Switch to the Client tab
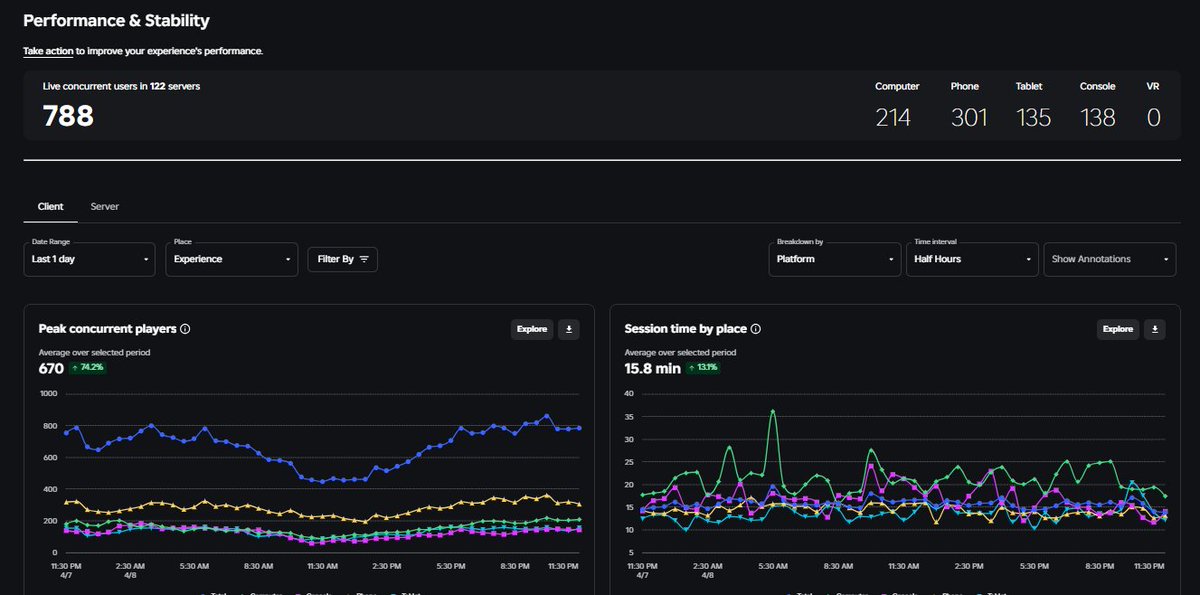 [x=50, y=206]
